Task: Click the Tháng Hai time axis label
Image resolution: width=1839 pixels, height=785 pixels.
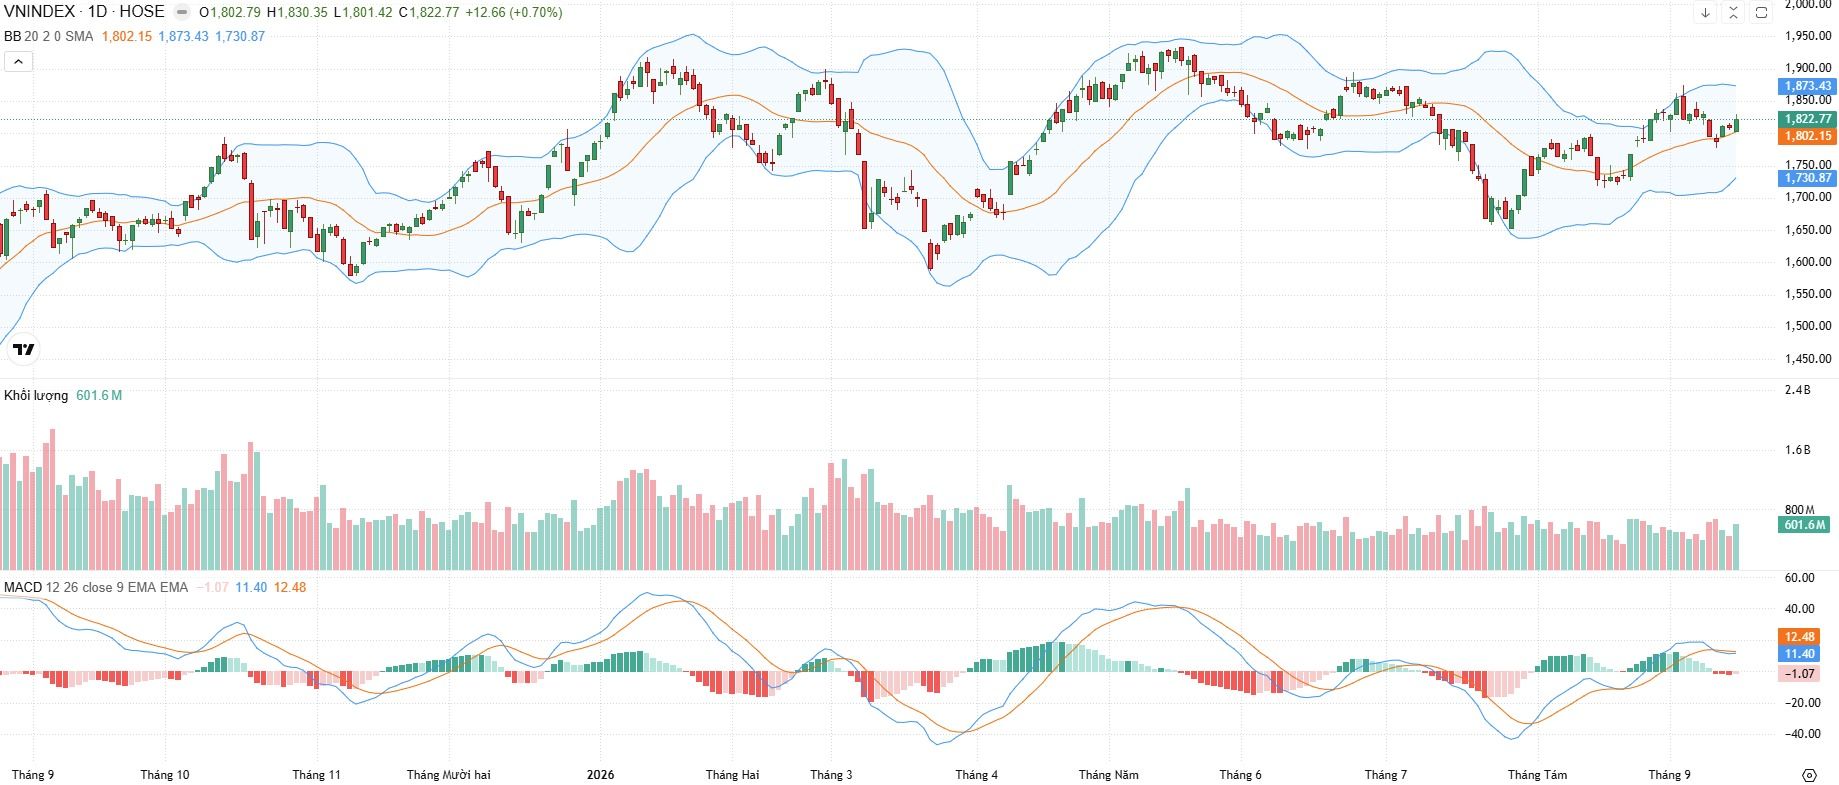Action: 732,775
